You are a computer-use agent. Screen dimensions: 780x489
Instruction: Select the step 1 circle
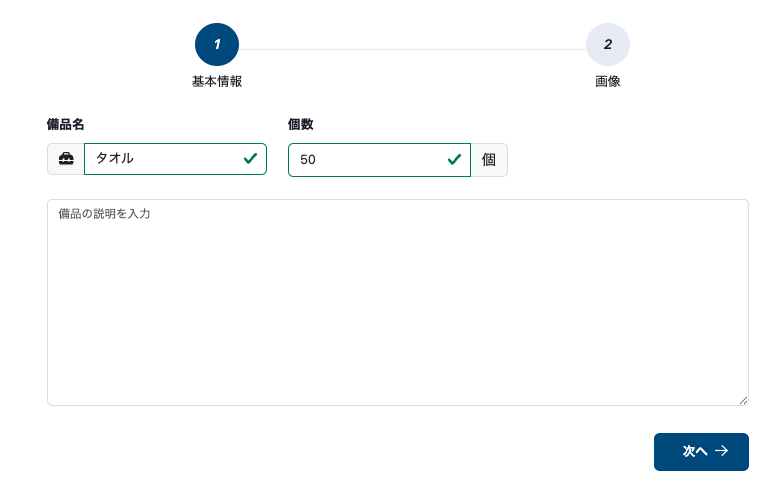click(x=217, y=44)
